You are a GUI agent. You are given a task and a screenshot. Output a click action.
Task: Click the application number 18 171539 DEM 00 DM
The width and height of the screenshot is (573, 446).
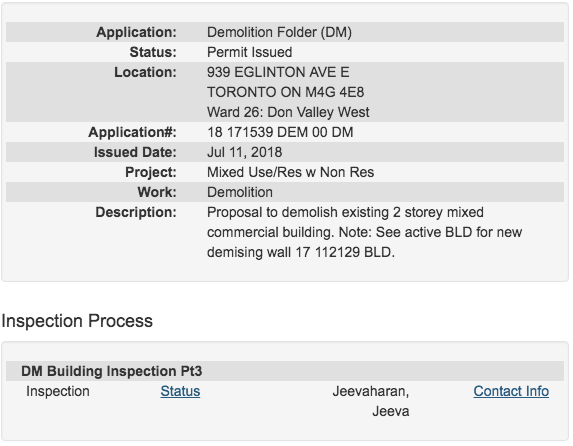pyautogui.click(x=280, y=132)
